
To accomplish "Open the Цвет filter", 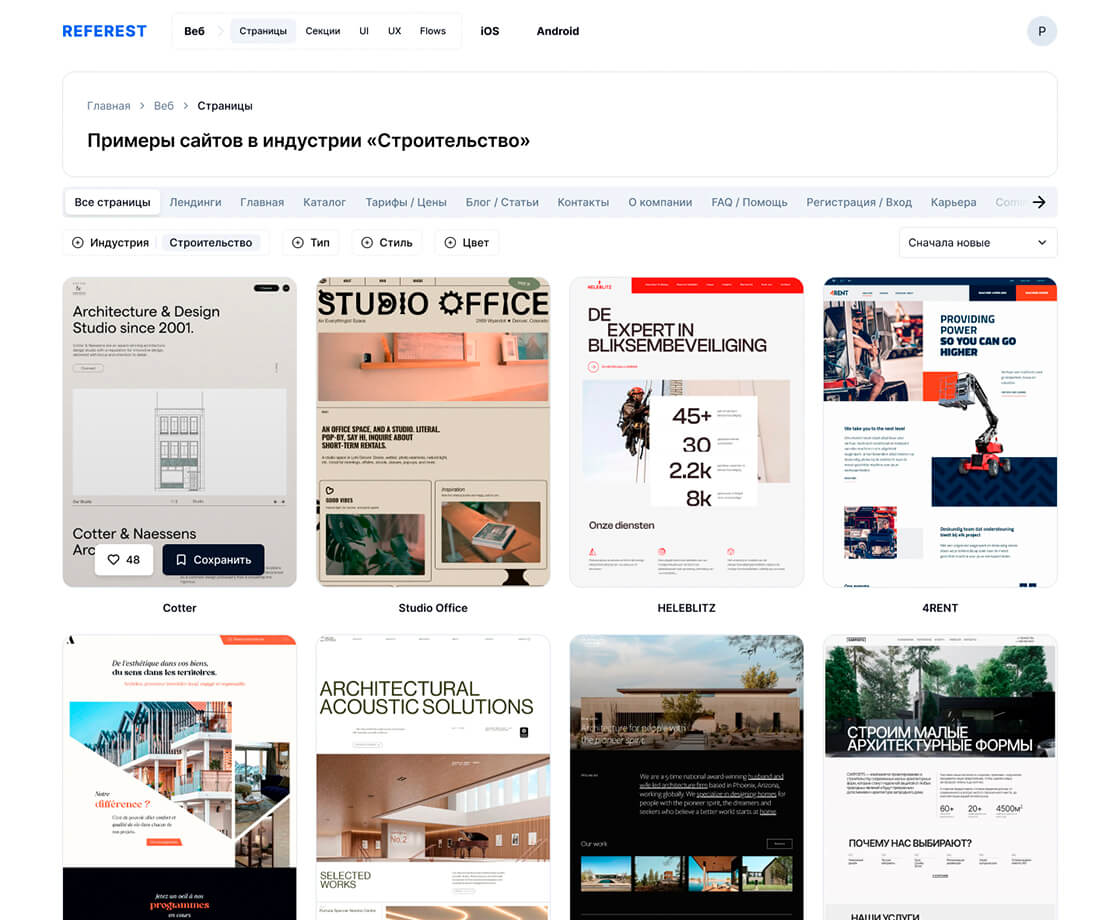I will [x=466, y=243].
